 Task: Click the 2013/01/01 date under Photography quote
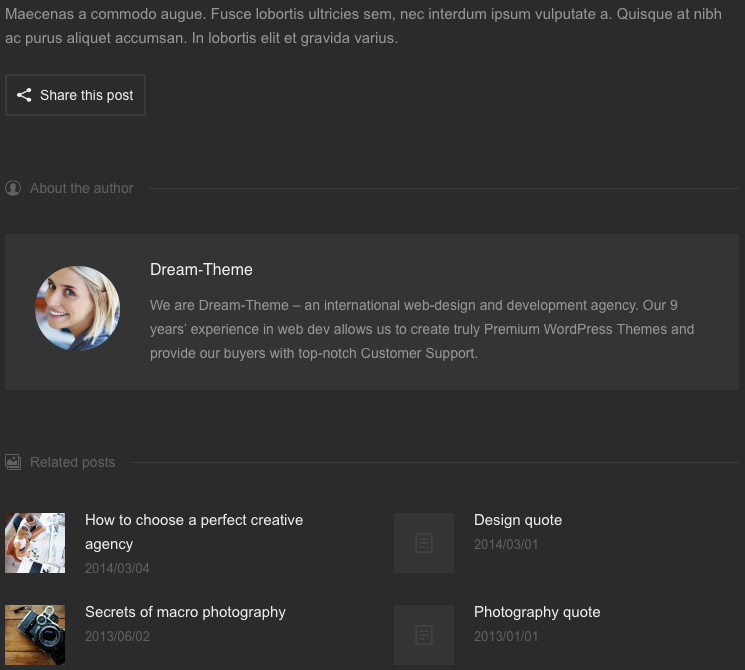pos(506,636)
